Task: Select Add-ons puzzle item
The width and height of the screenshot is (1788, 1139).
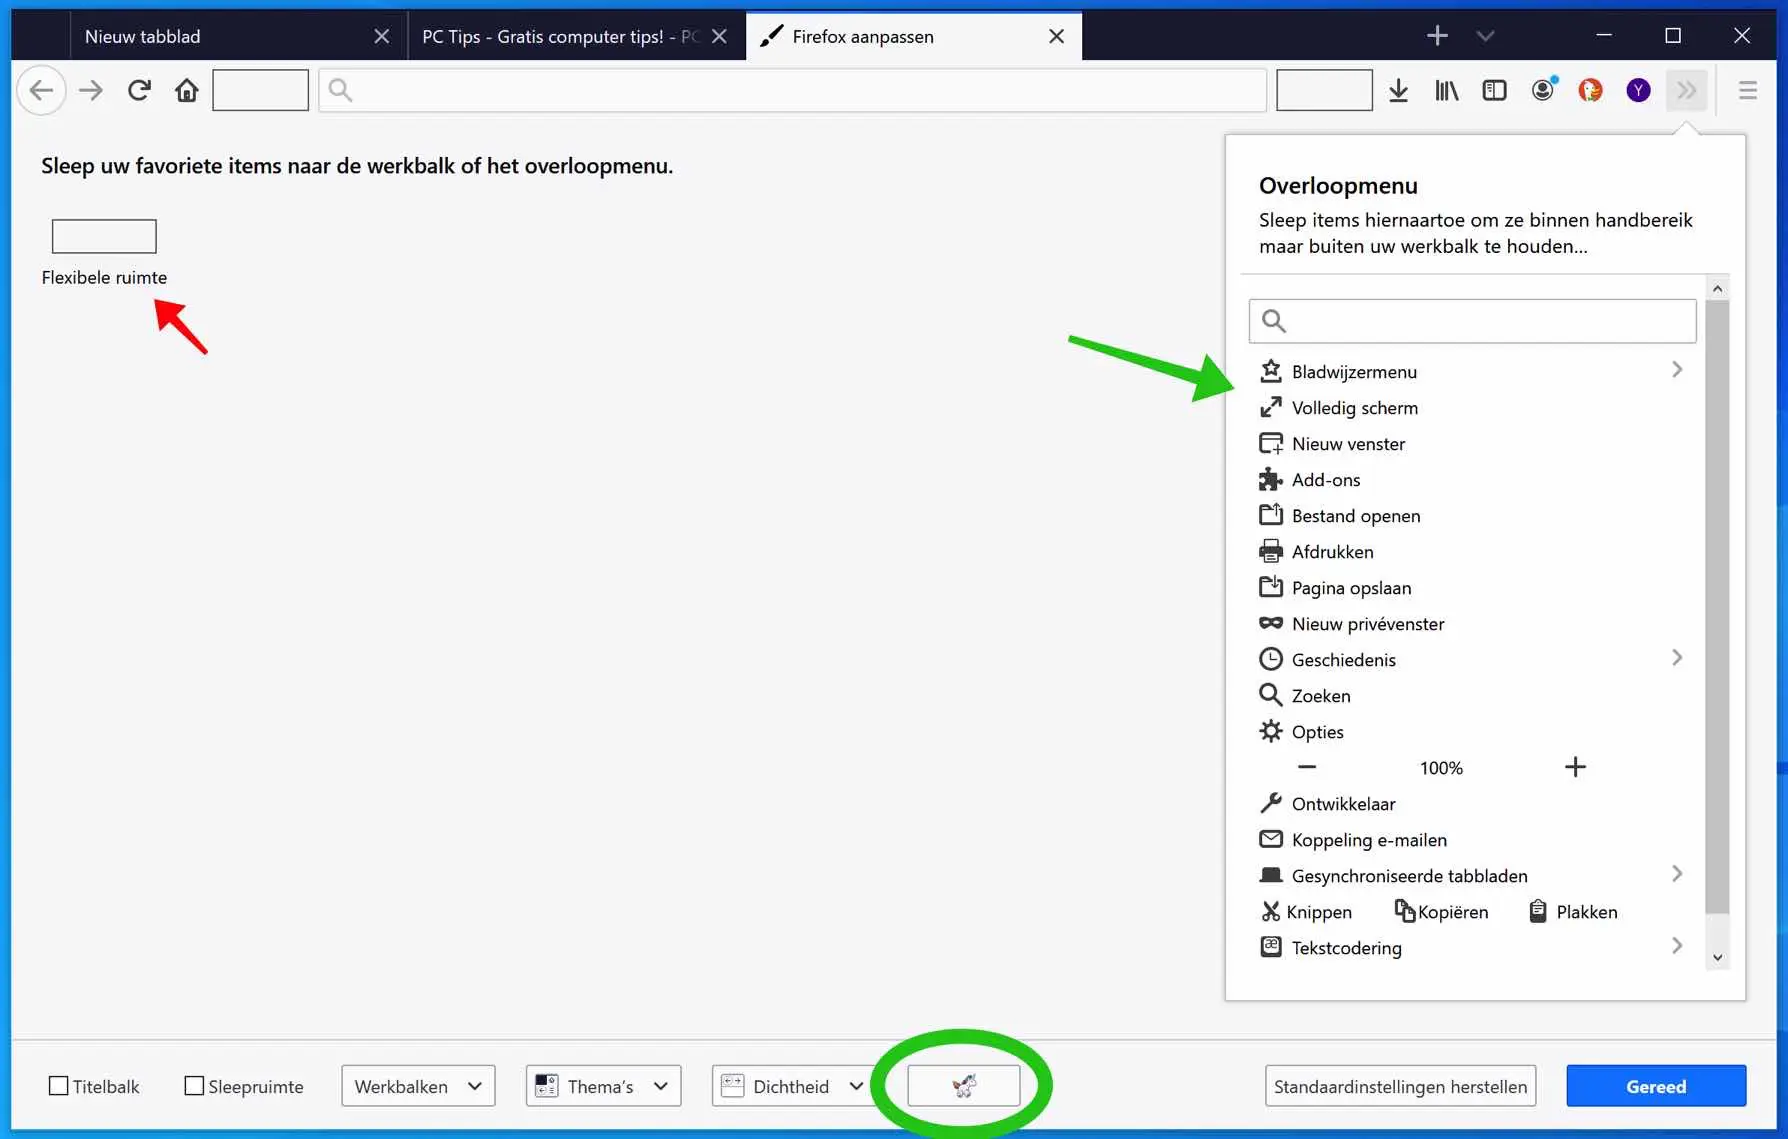Action: tap(1472, 479)
